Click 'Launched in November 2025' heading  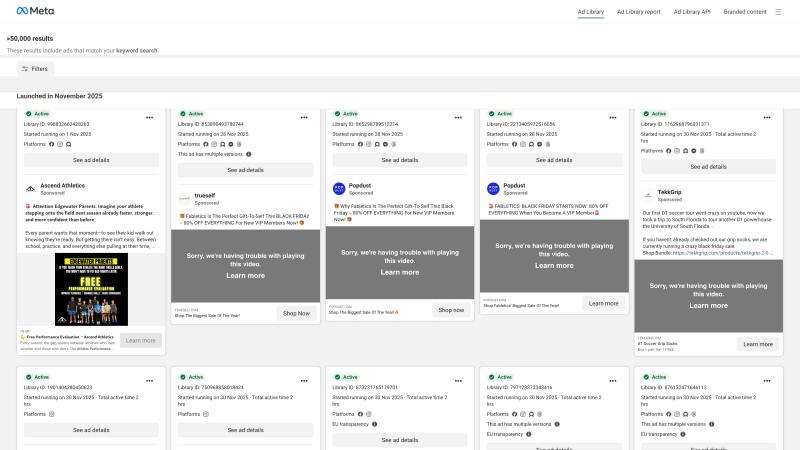pos(59,96)
